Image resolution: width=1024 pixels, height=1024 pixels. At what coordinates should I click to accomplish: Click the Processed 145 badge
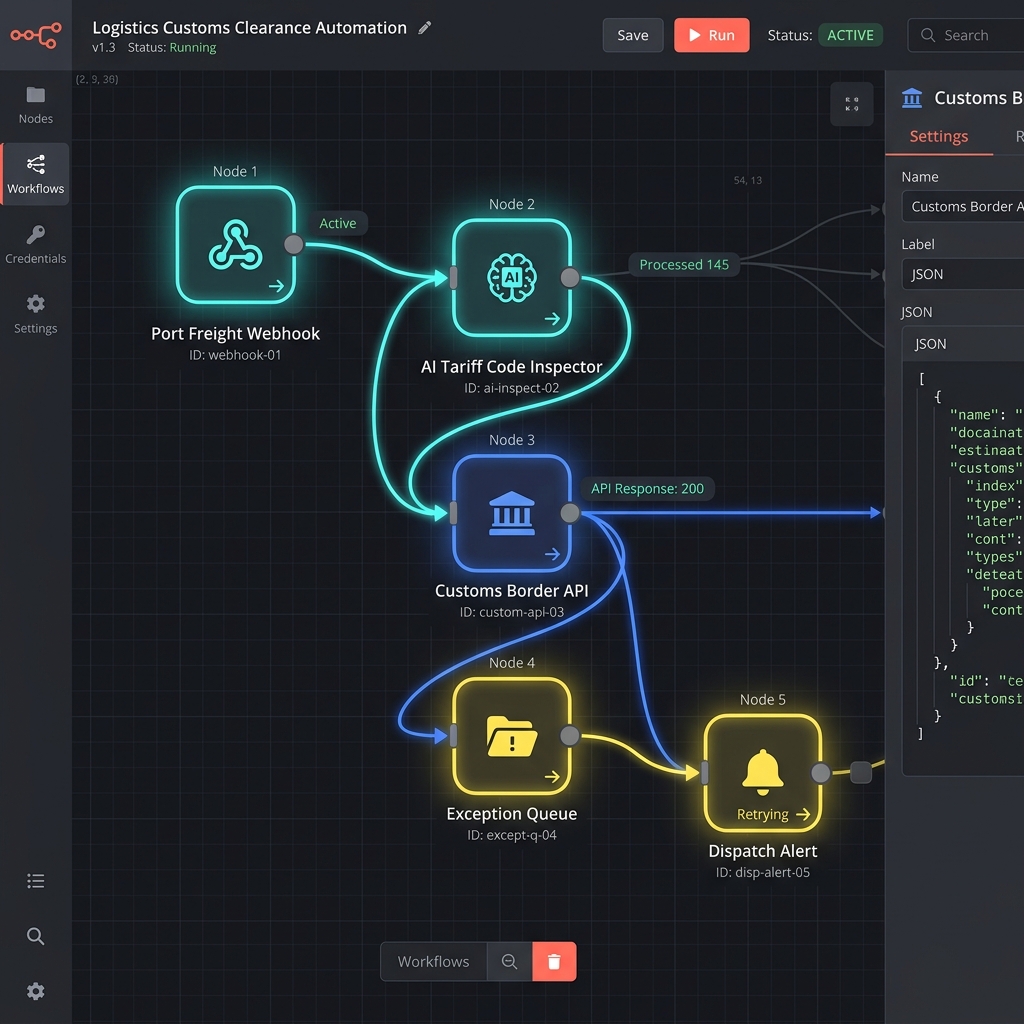click(x=684, y=264)
